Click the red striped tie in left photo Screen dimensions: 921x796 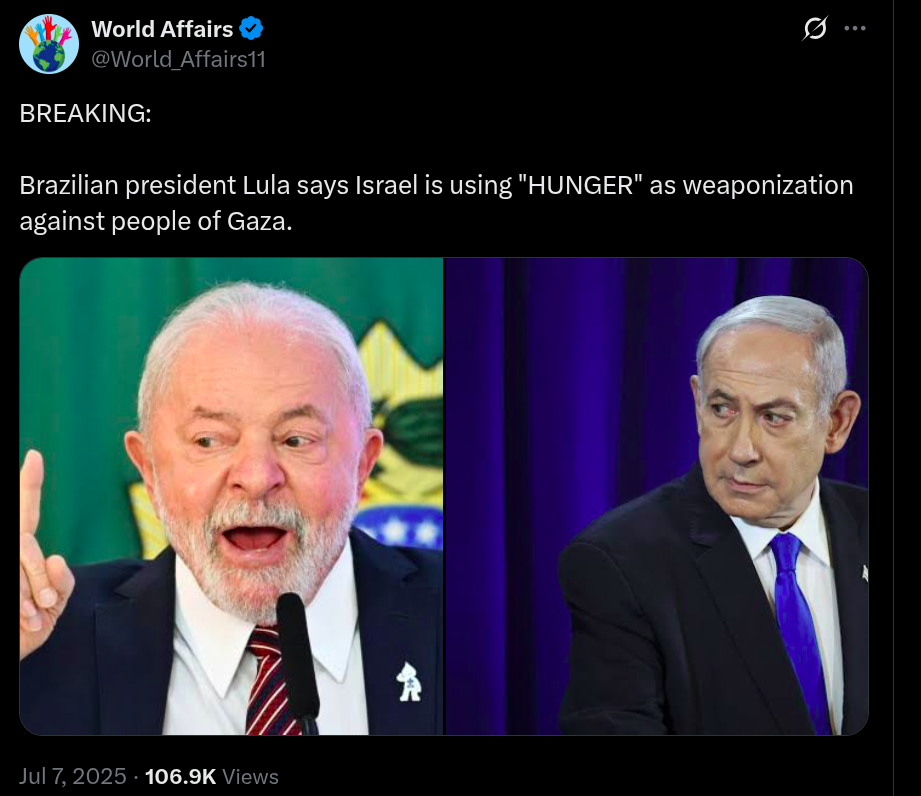click(x=270, y=681)
